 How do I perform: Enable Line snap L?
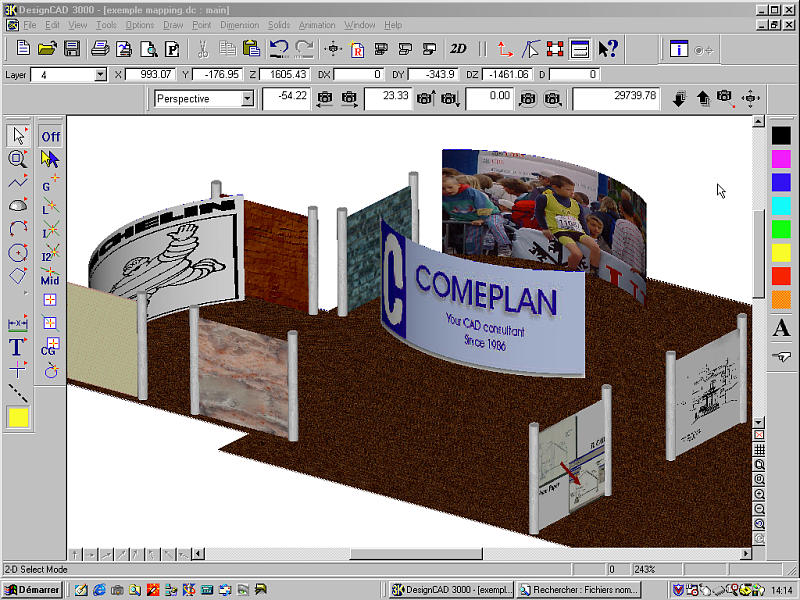point(50,206)
